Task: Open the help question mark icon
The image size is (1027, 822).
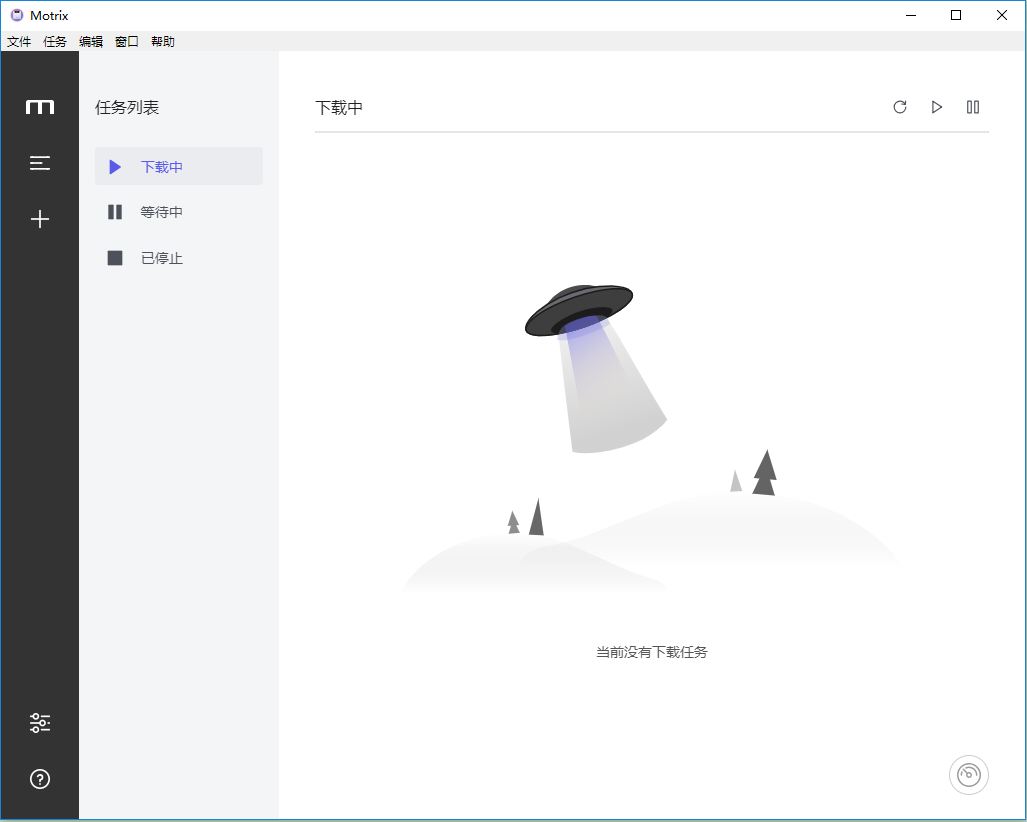Action: tap(40, 779)
